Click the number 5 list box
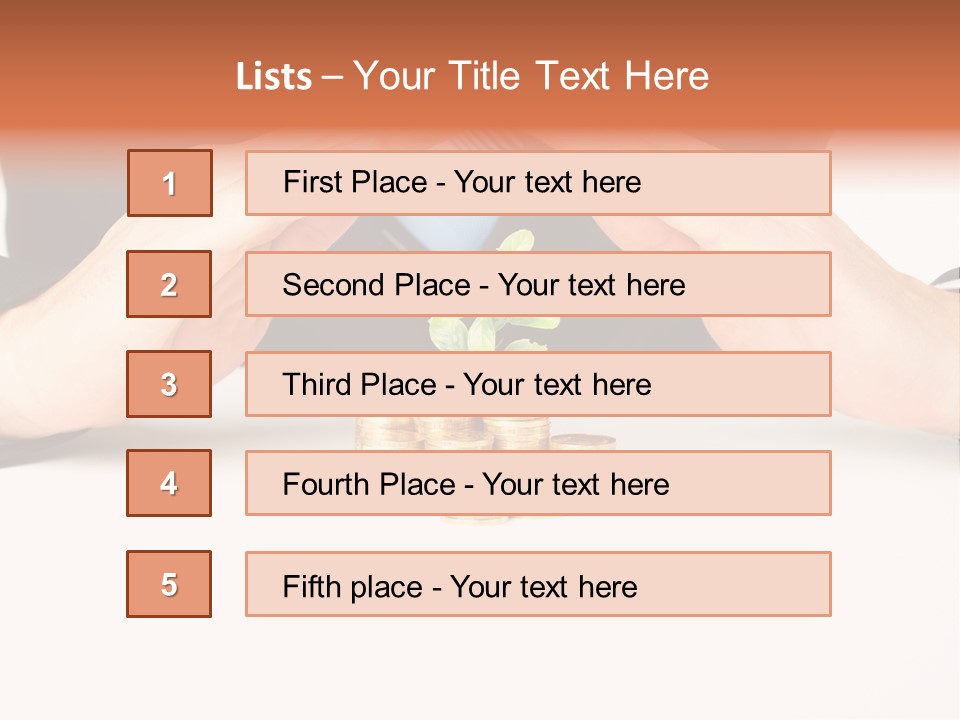The height and width of the screenshot is (720, 960). pyautogui.click(x=169, y=584)
